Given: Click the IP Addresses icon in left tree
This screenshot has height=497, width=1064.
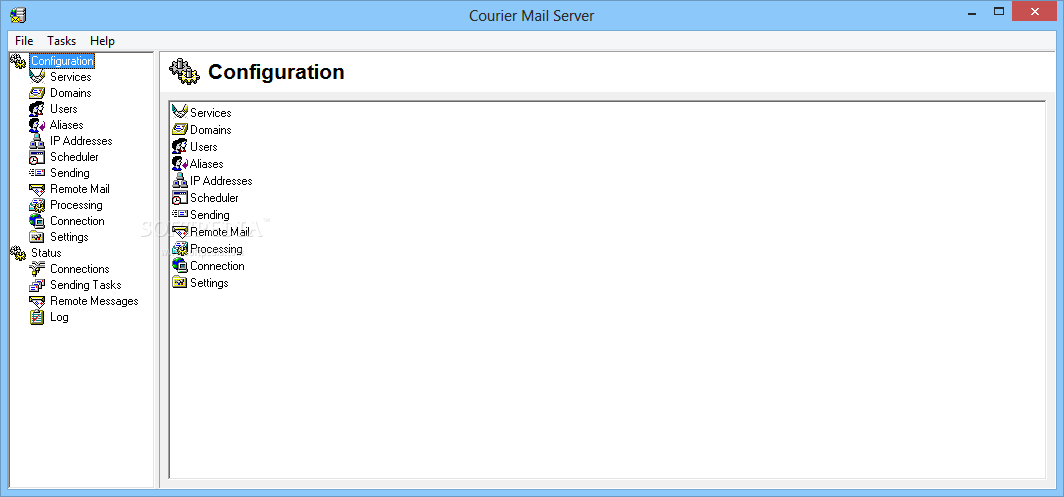Looking at the screenshot, I should pyautogui.click(x=37, y=141).
